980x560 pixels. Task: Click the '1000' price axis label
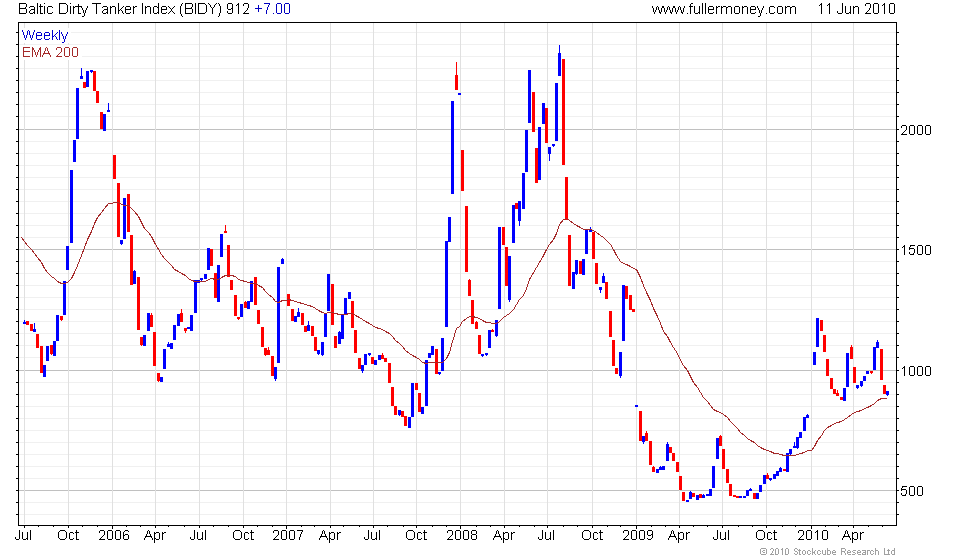point(916,371)
